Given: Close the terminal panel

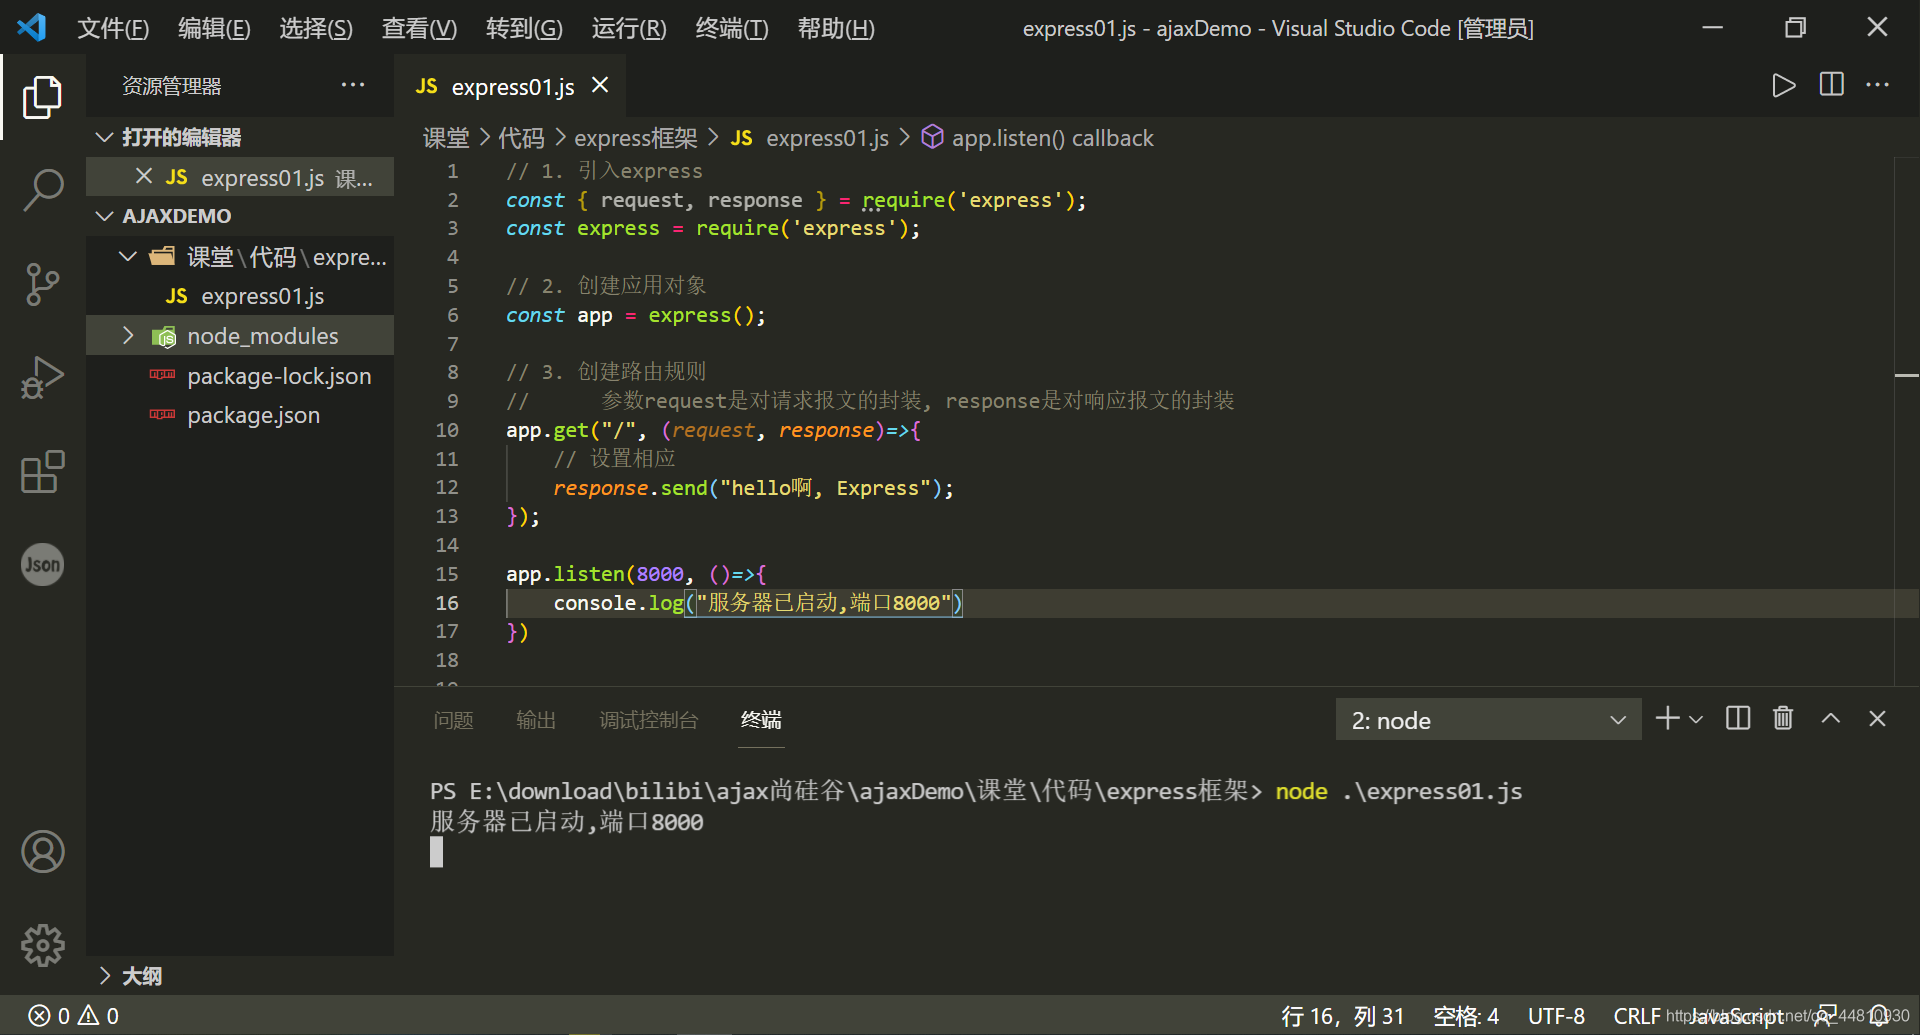Looking at the screenshot, I should coord(1877,719).
